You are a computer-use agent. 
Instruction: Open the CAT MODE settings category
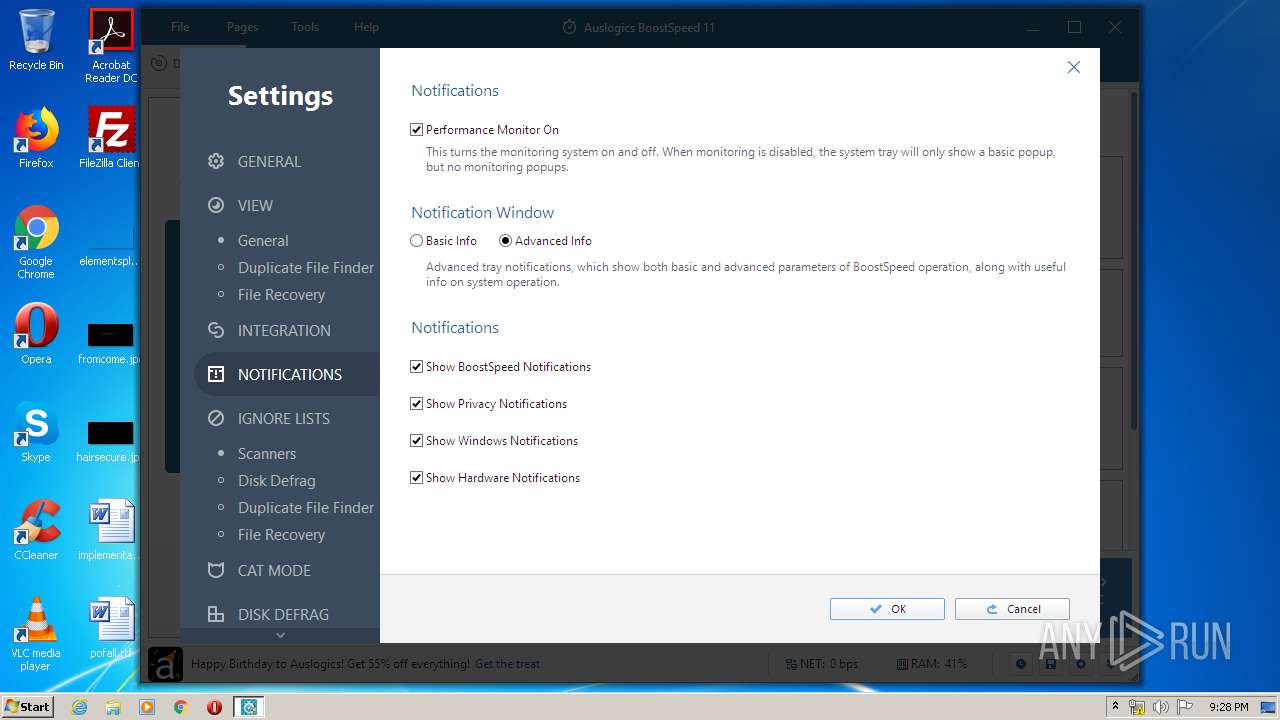point(274,570)
